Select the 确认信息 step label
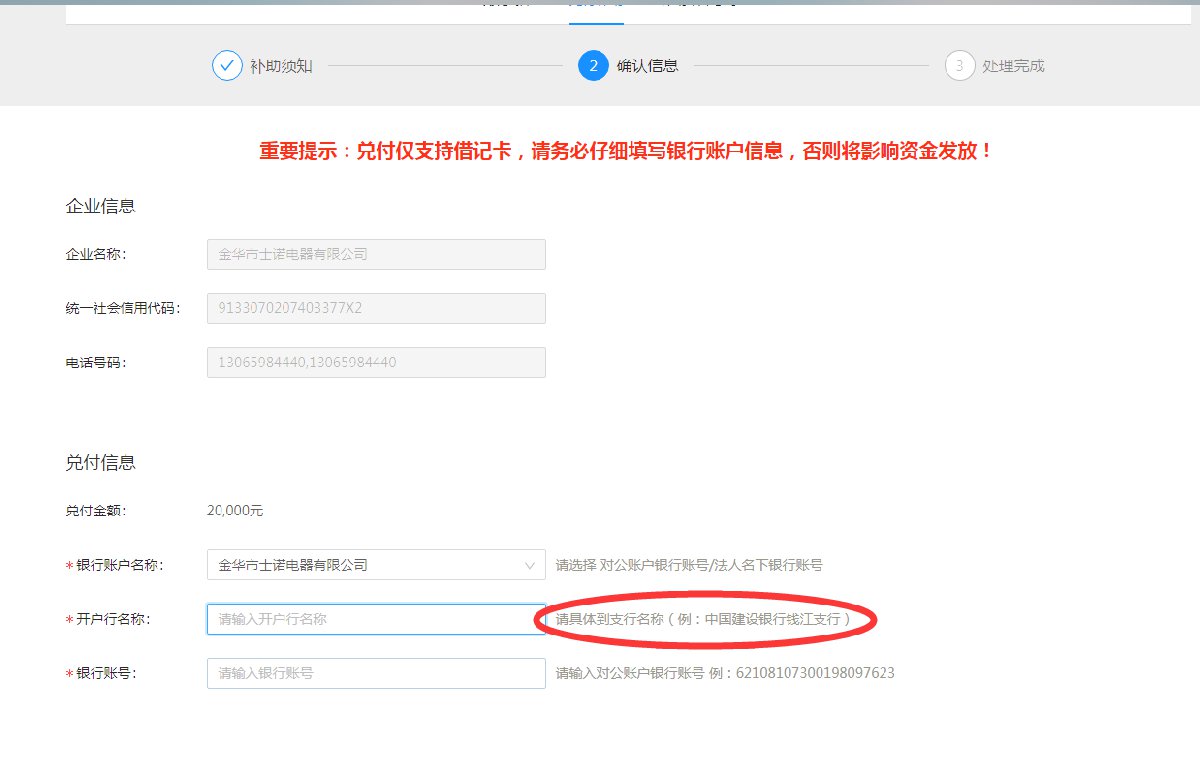Image resolution: width=1200 pixels, height=757 pixels. 647,66
